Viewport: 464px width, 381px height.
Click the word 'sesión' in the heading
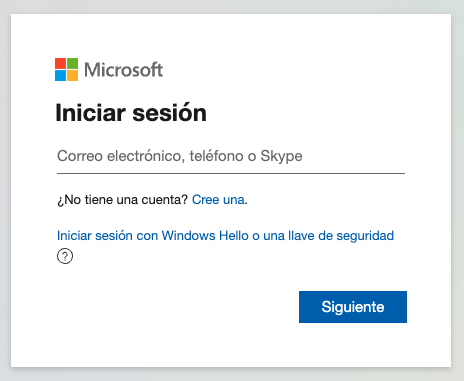169,113
